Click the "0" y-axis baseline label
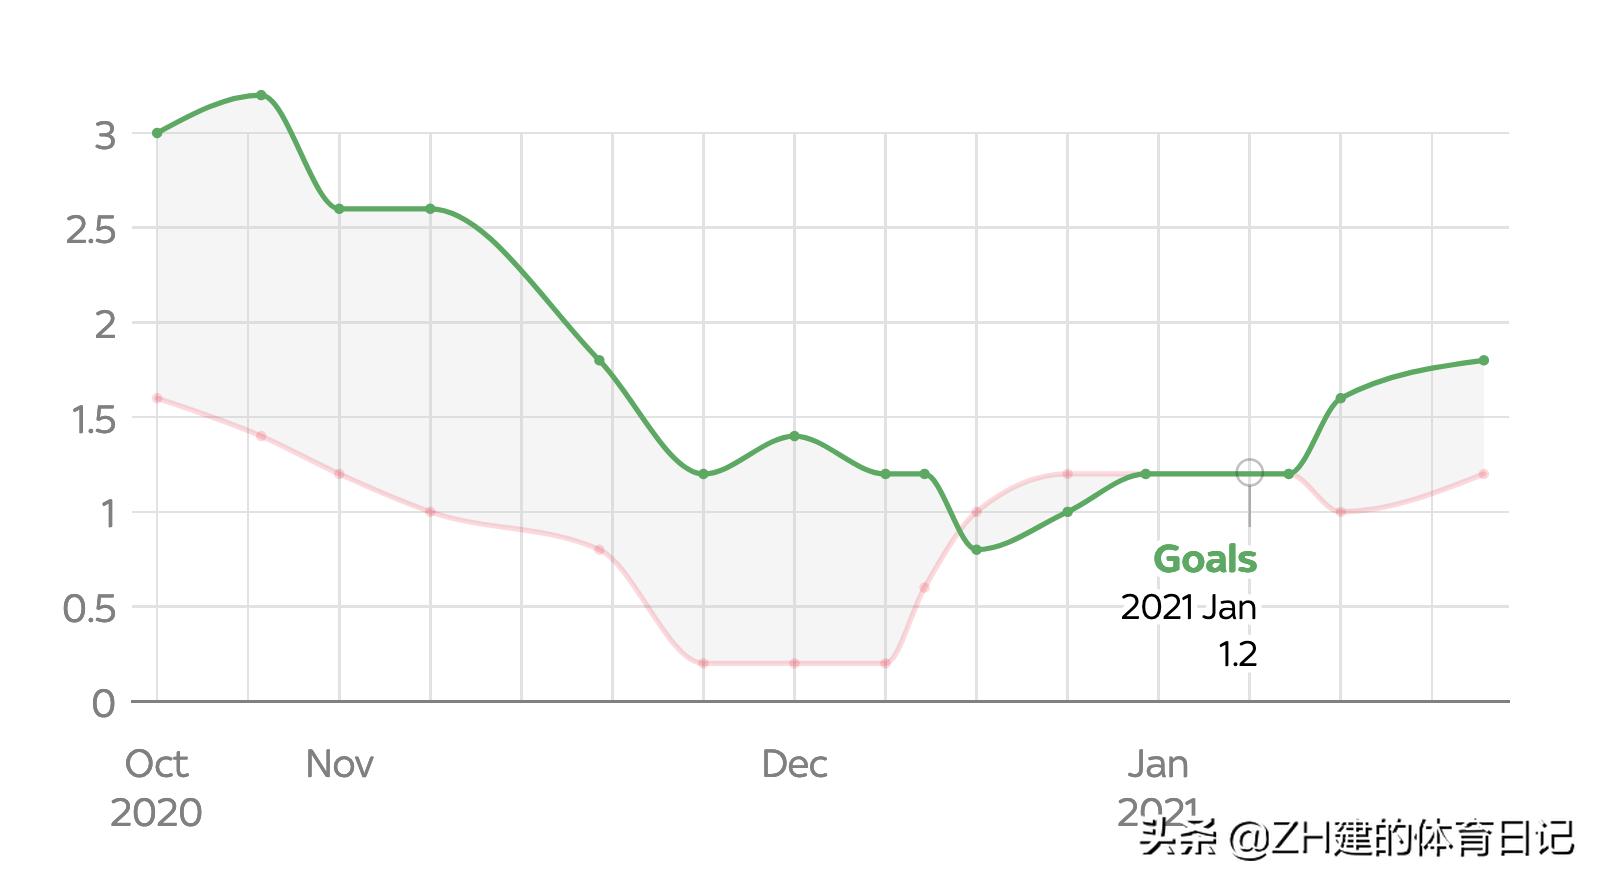Screen dimensions: 1600x884 click(103, 703)
